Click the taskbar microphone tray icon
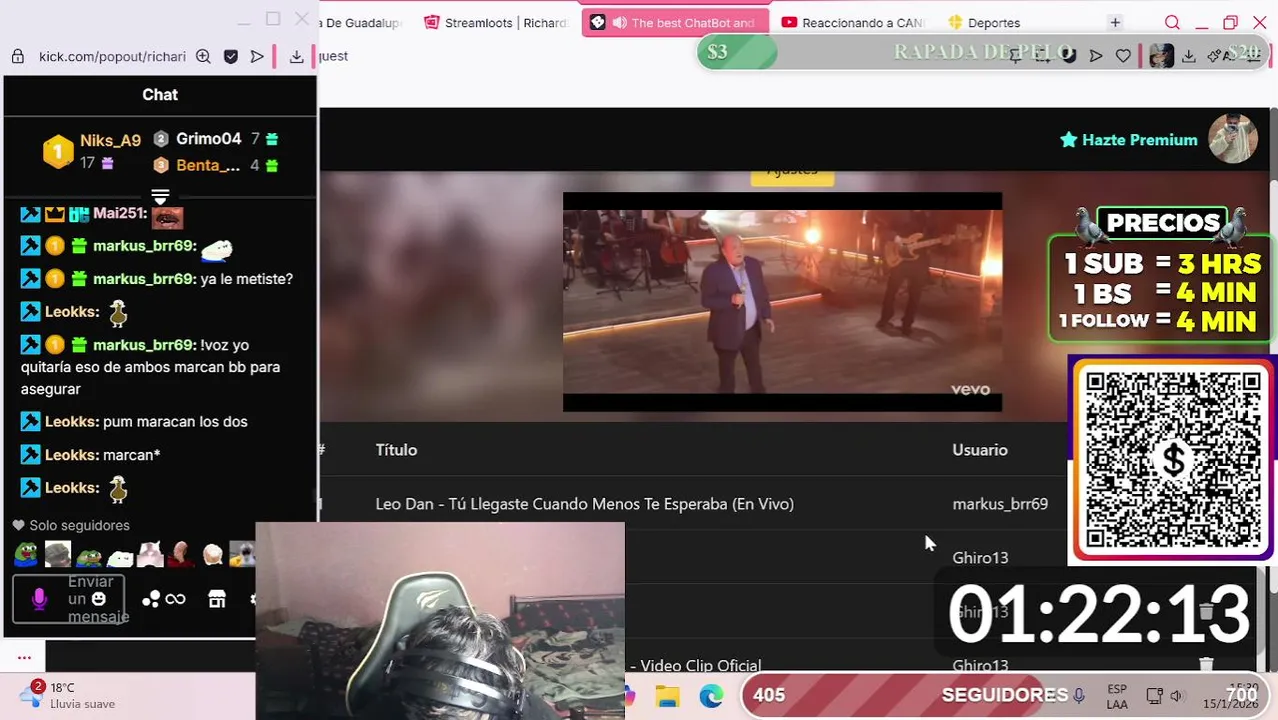 click(x=1079, y=695)
